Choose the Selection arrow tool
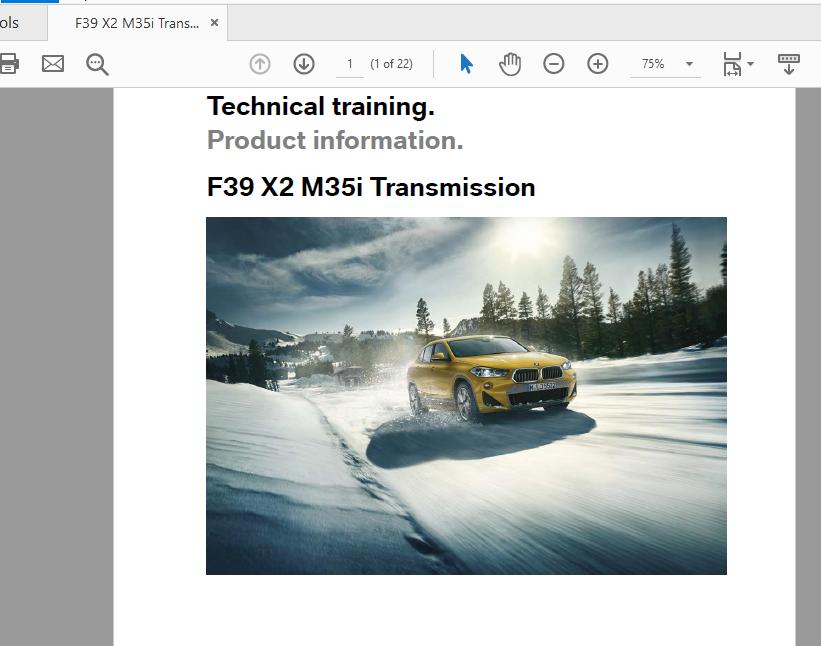Image resolution: width=821 pixels, height=646 pixels. pyautogui.click(x=466, y=64)
